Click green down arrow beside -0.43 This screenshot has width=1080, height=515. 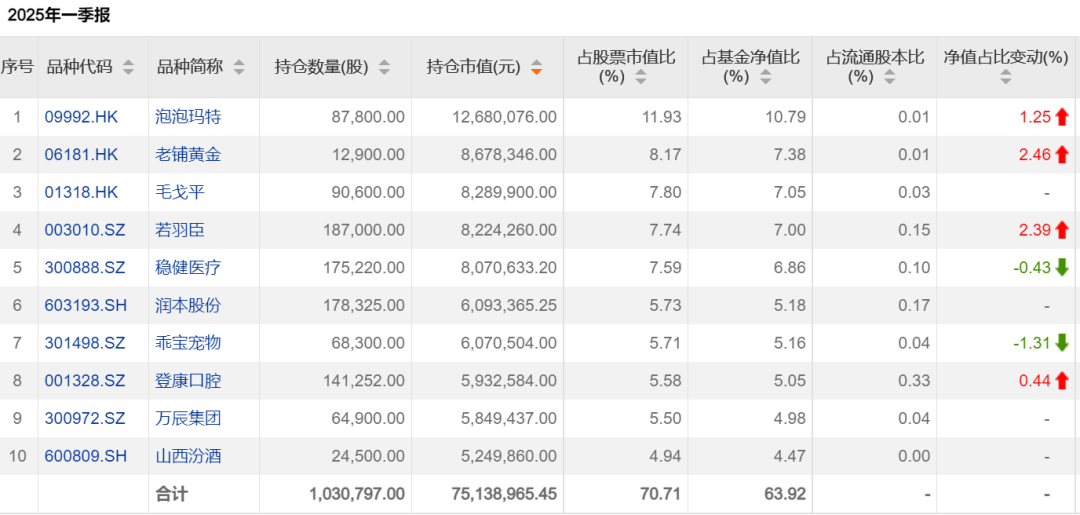click(1061, 267)
